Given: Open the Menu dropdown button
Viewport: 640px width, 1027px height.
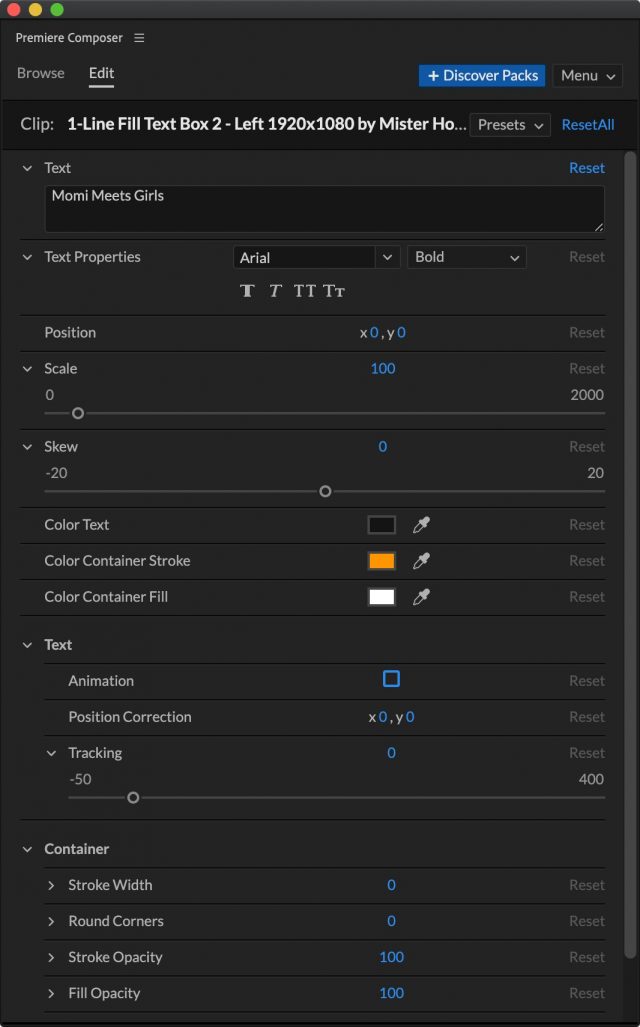Looking at the screenshot, I should click(x=587, y=76).
